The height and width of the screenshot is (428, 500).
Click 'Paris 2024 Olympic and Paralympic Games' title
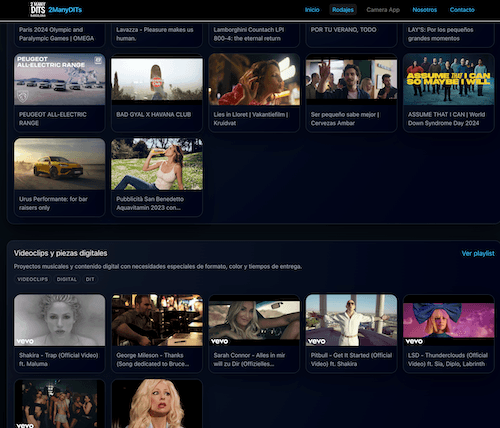click(x=56, y=34)
